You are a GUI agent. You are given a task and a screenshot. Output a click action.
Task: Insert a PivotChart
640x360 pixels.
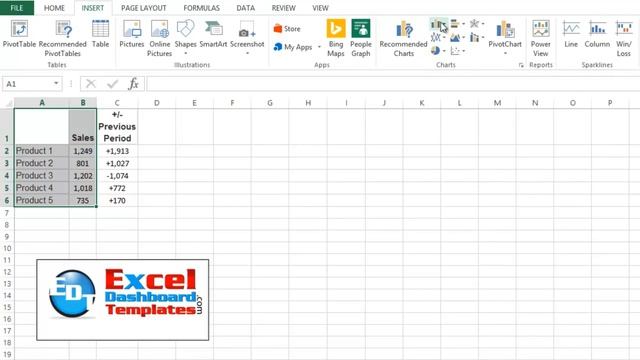pos(505,34)
